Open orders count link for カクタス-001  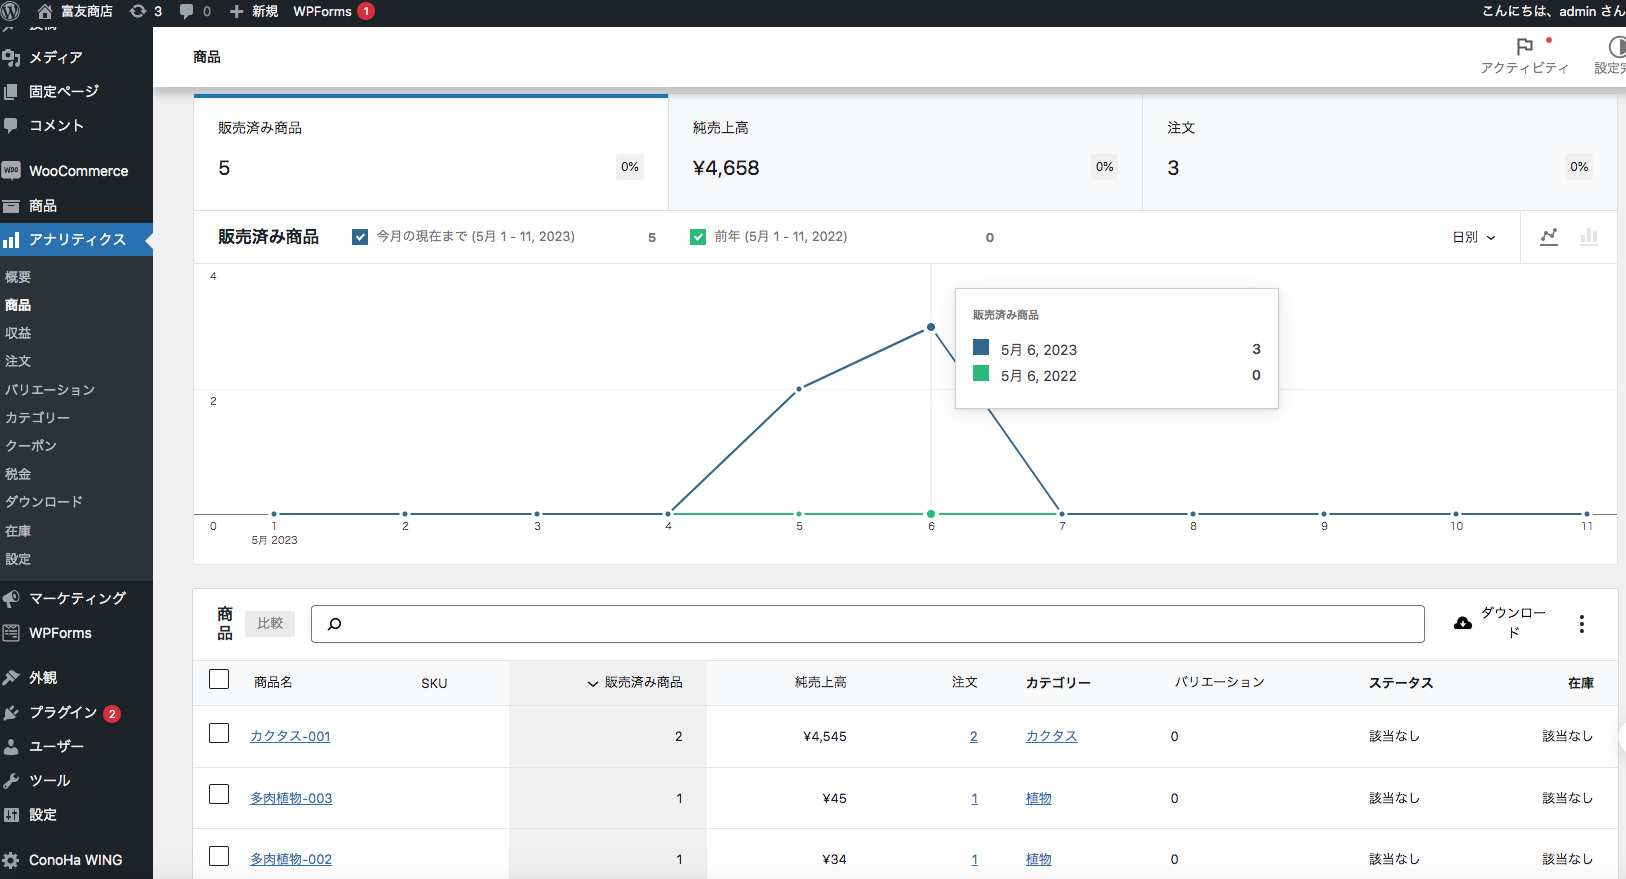(x=974, y=737)
